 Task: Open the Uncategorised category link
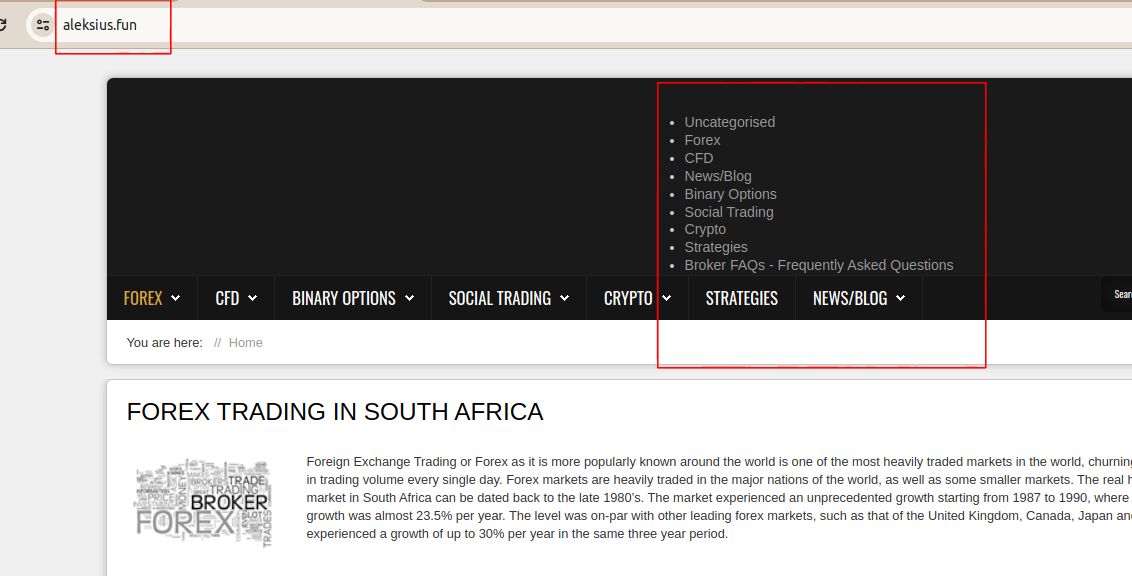(729, 122)
